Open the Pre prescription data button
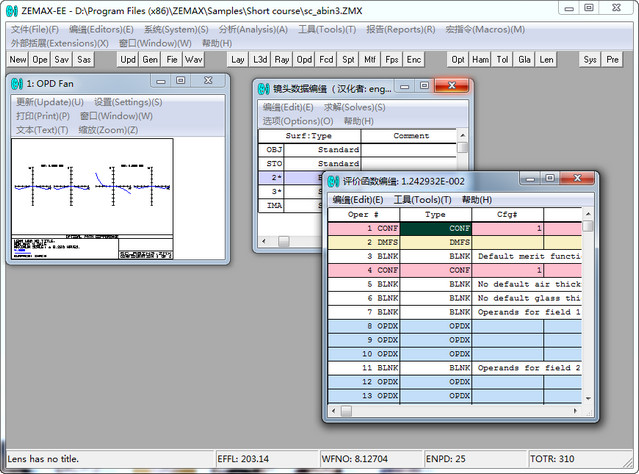 pos(612,60)
